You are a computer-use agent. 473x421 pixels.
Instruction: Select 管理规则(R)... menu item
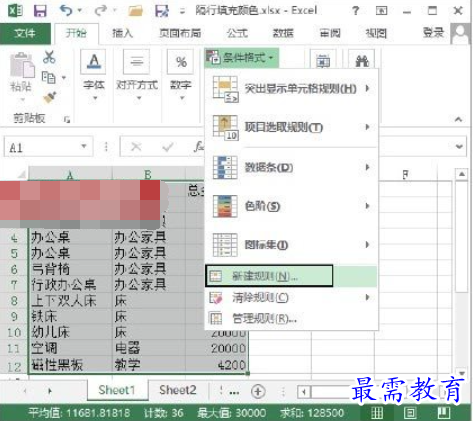[291, 319]
